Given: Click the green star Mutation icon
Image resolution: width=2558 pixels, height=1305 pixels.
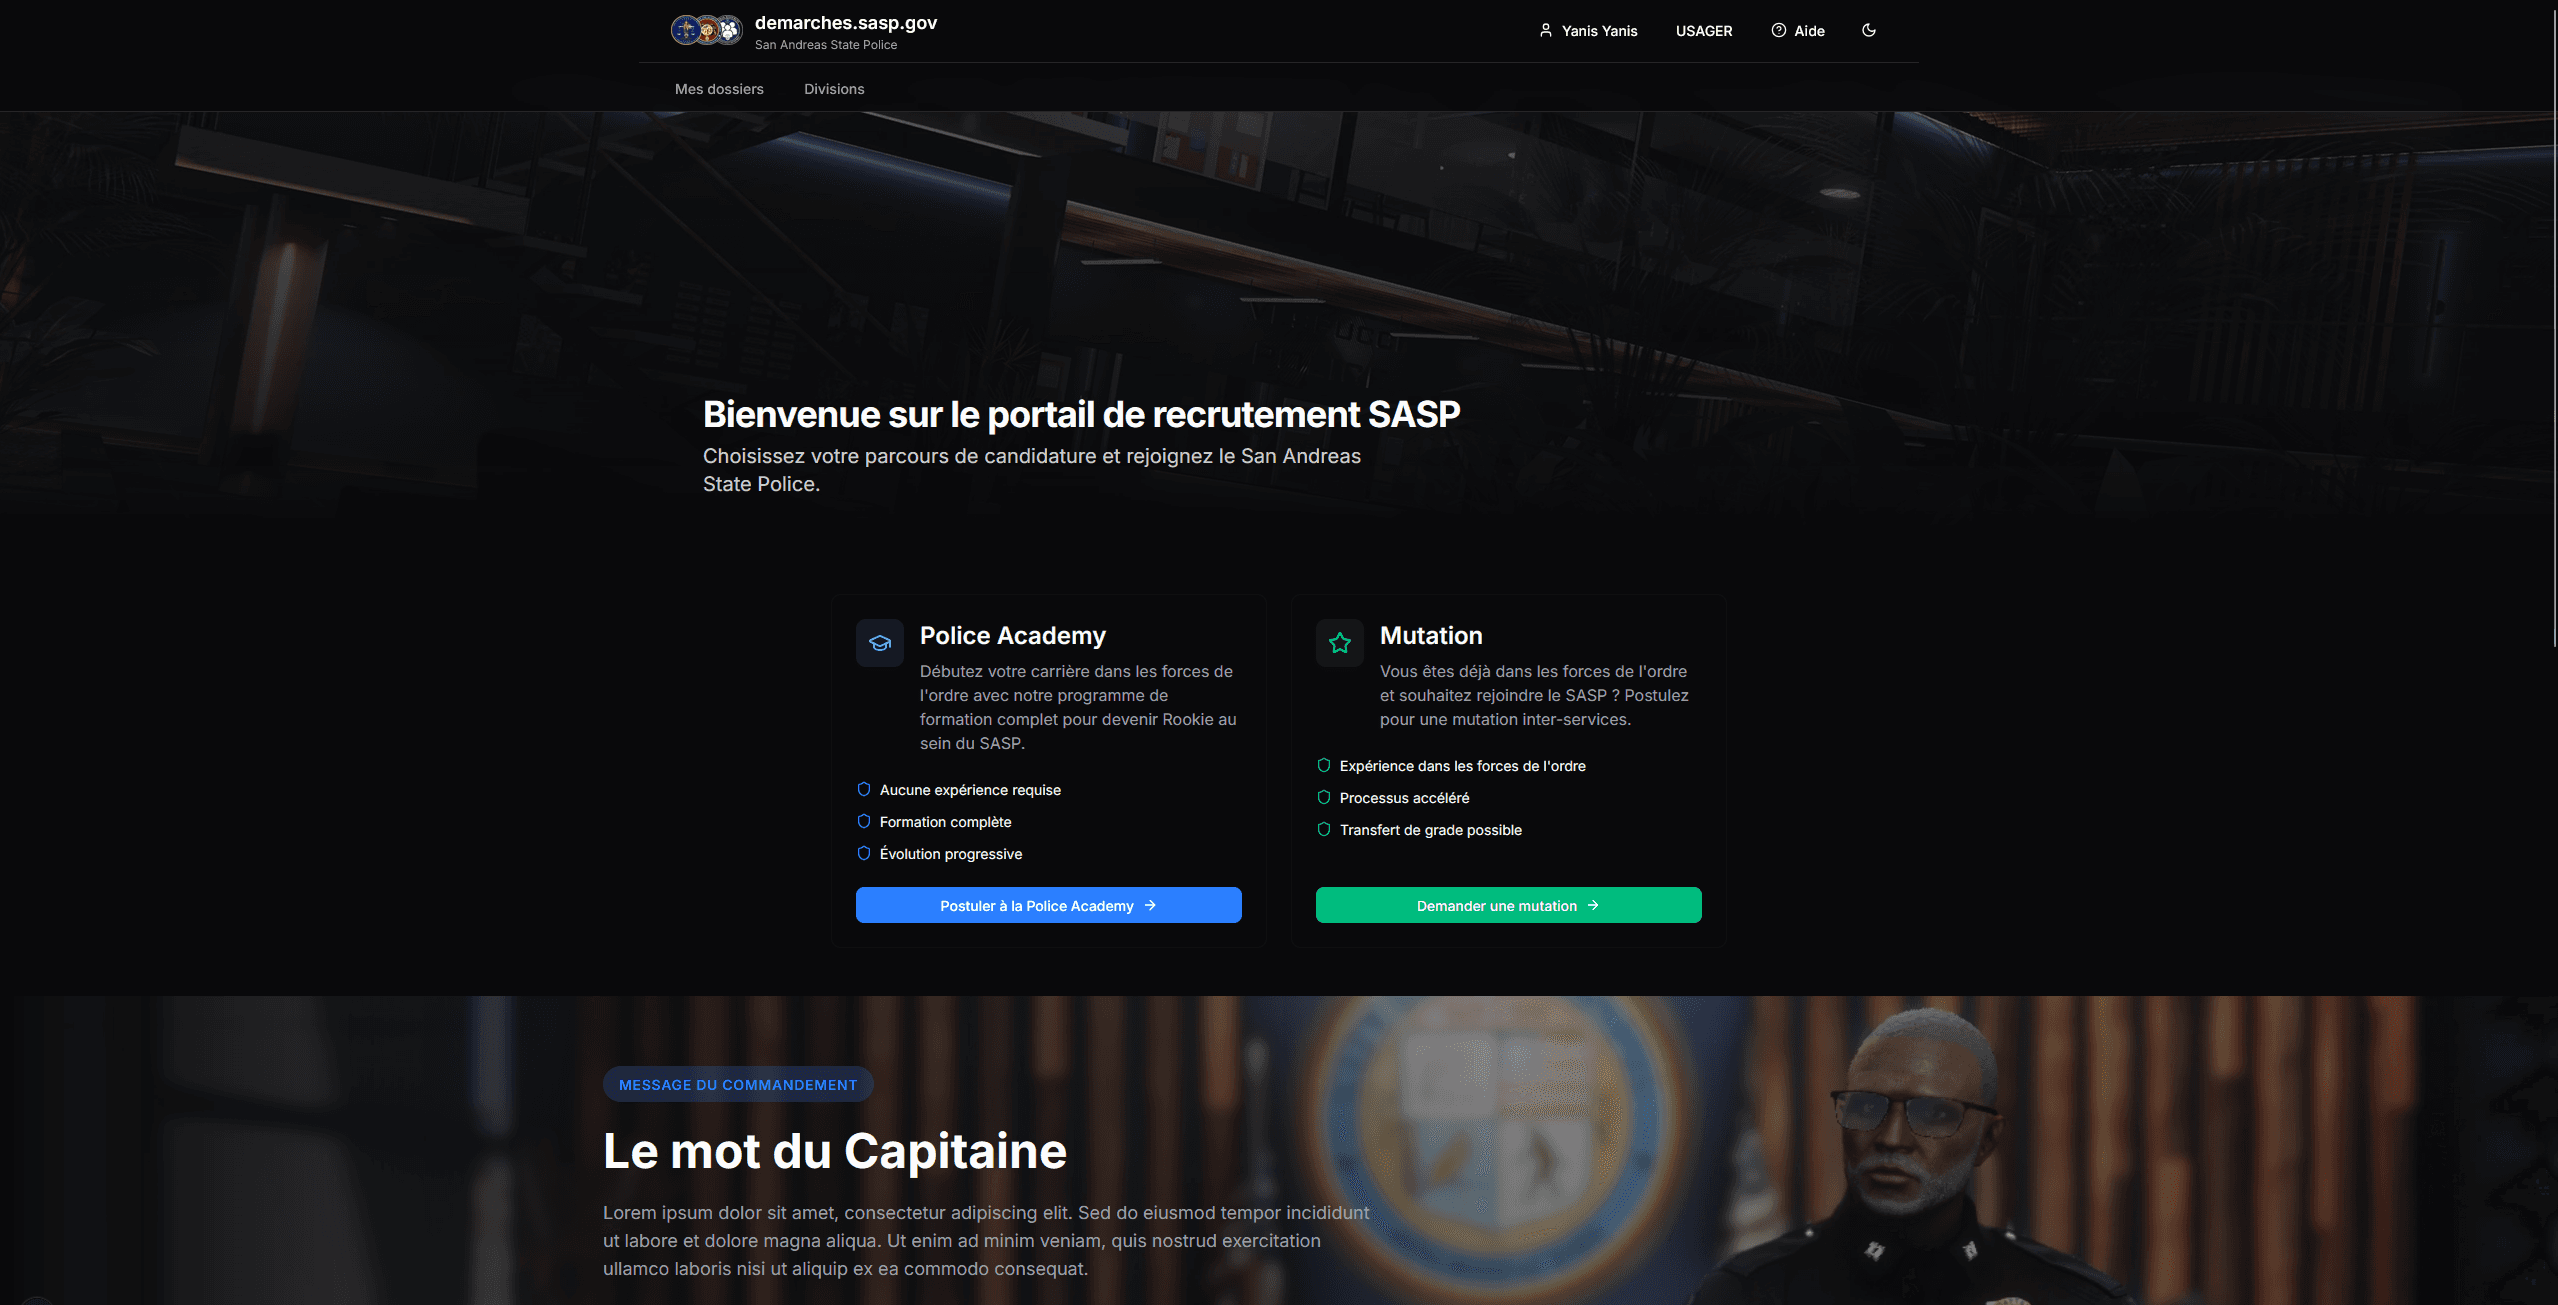Looking at the screenshot, I should (1340, 643).
